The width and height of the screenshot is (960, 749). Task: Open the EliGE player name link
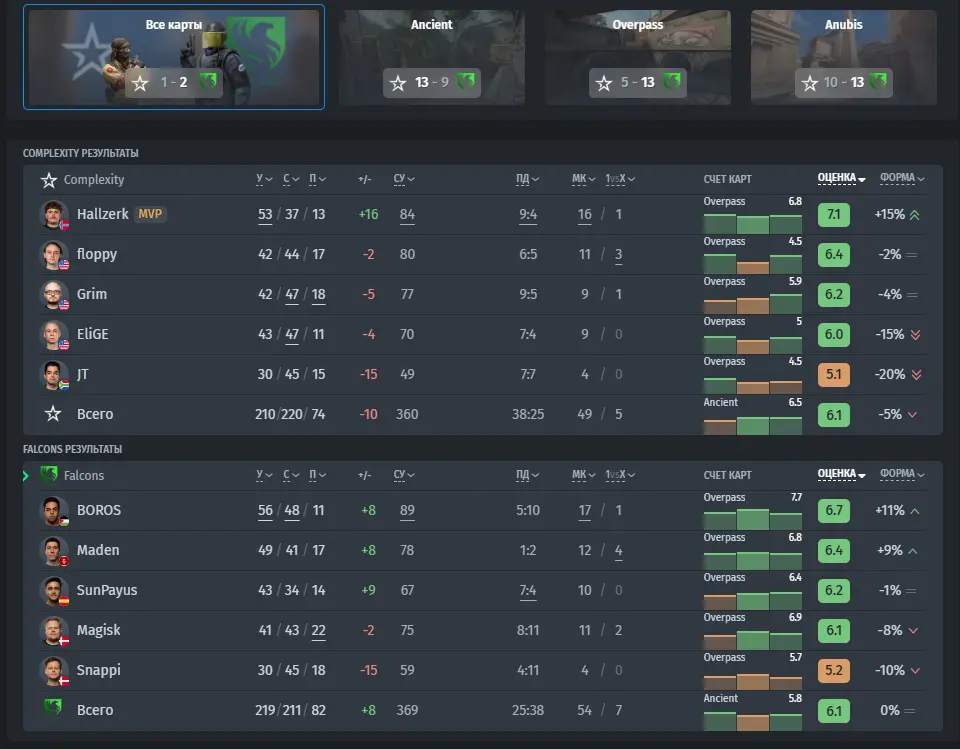click(92, 334)
